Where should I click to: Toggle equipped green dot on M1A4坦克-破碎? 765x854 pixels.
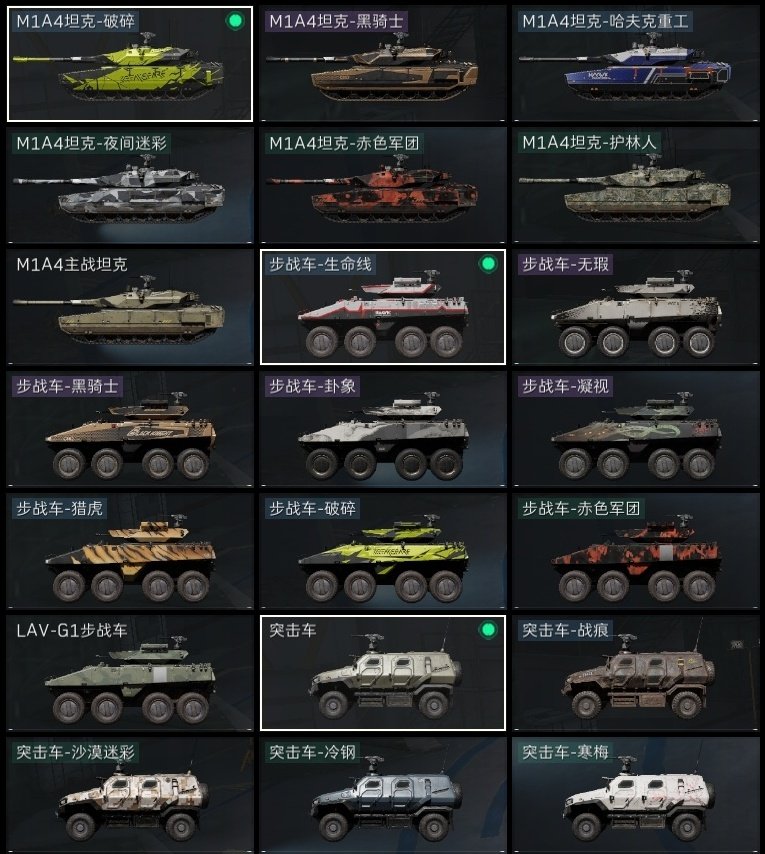[235, 21]
